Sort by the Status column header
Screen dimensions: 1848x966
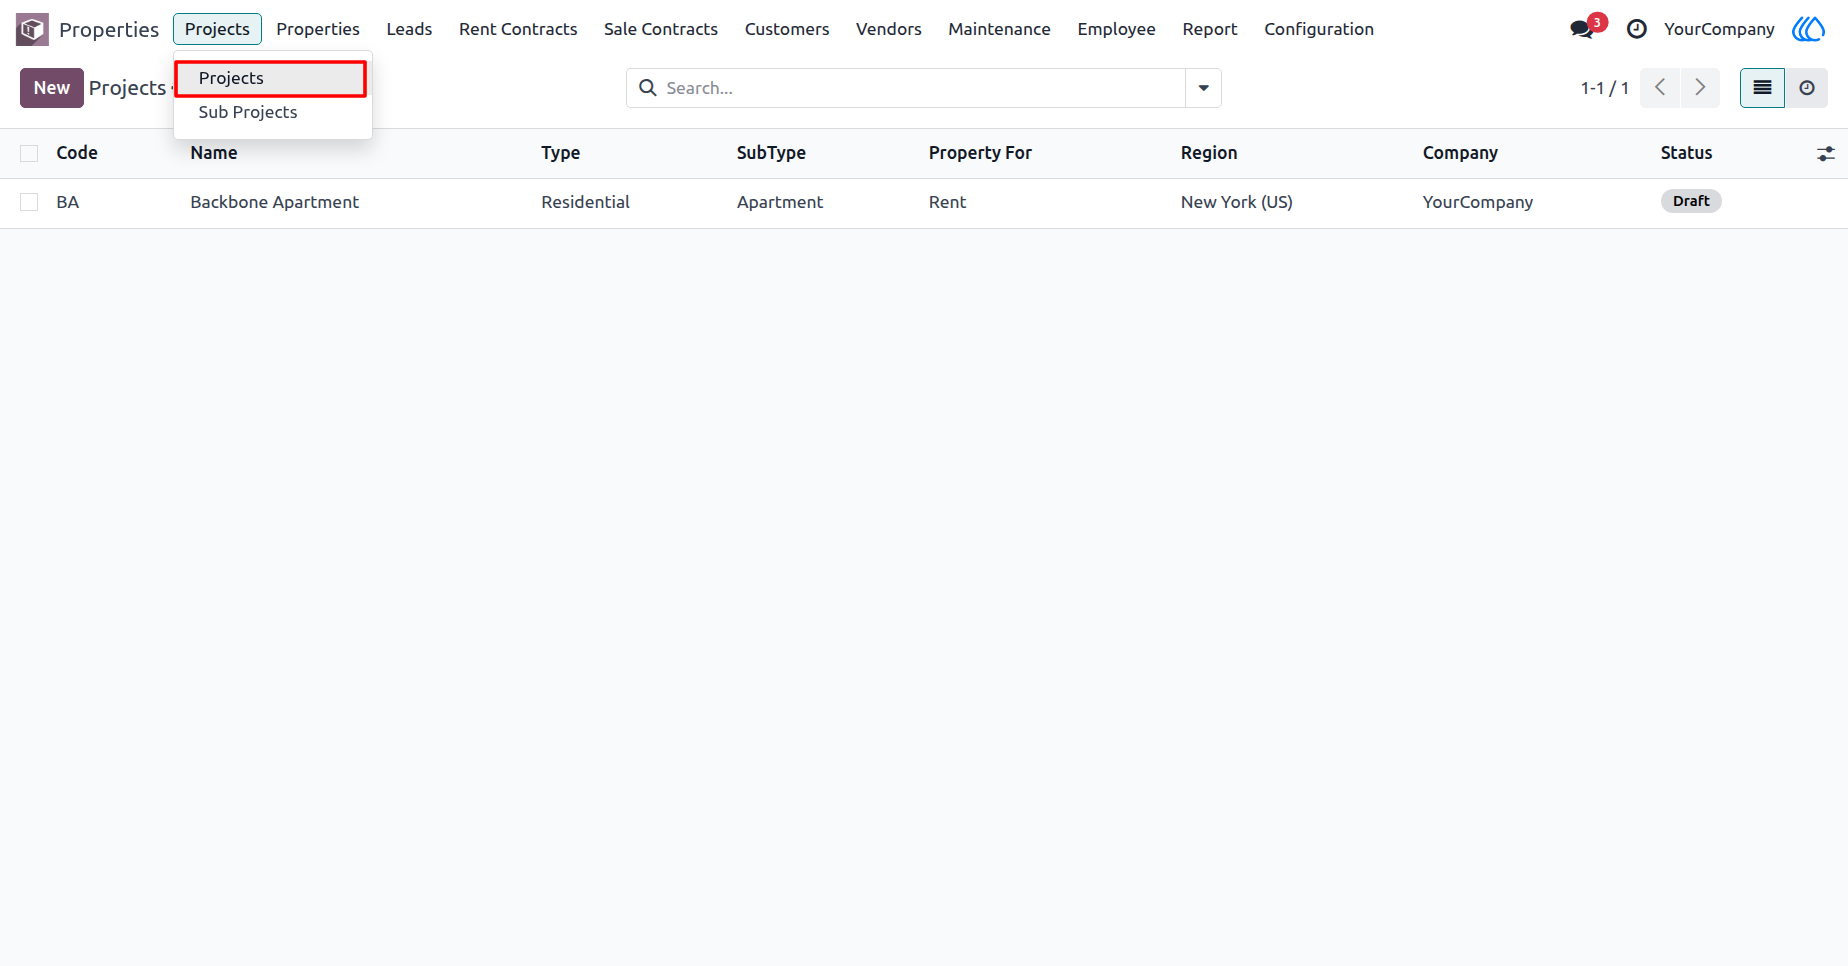click(1686, 153)
